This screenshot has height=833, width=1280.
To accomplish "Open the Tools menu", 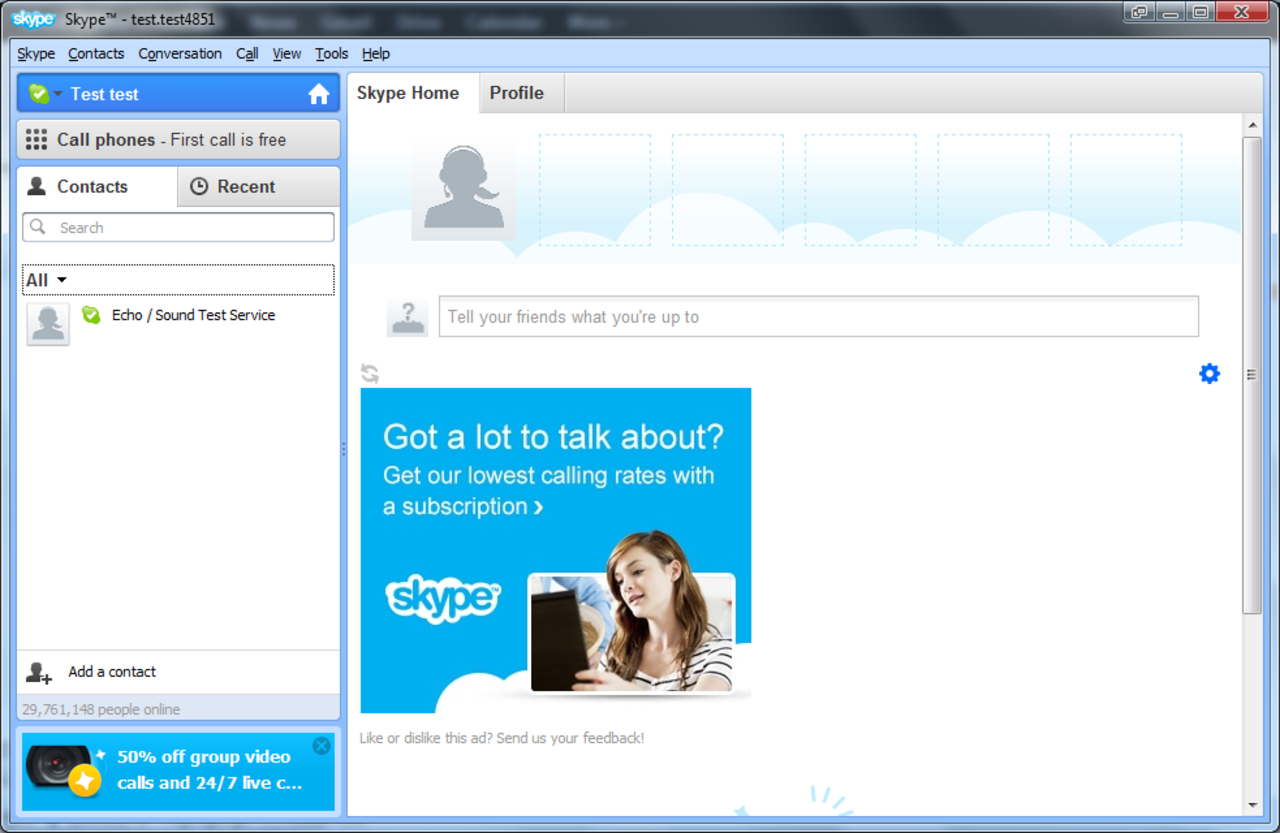I will pyautogui.click(x=331, y=53).
